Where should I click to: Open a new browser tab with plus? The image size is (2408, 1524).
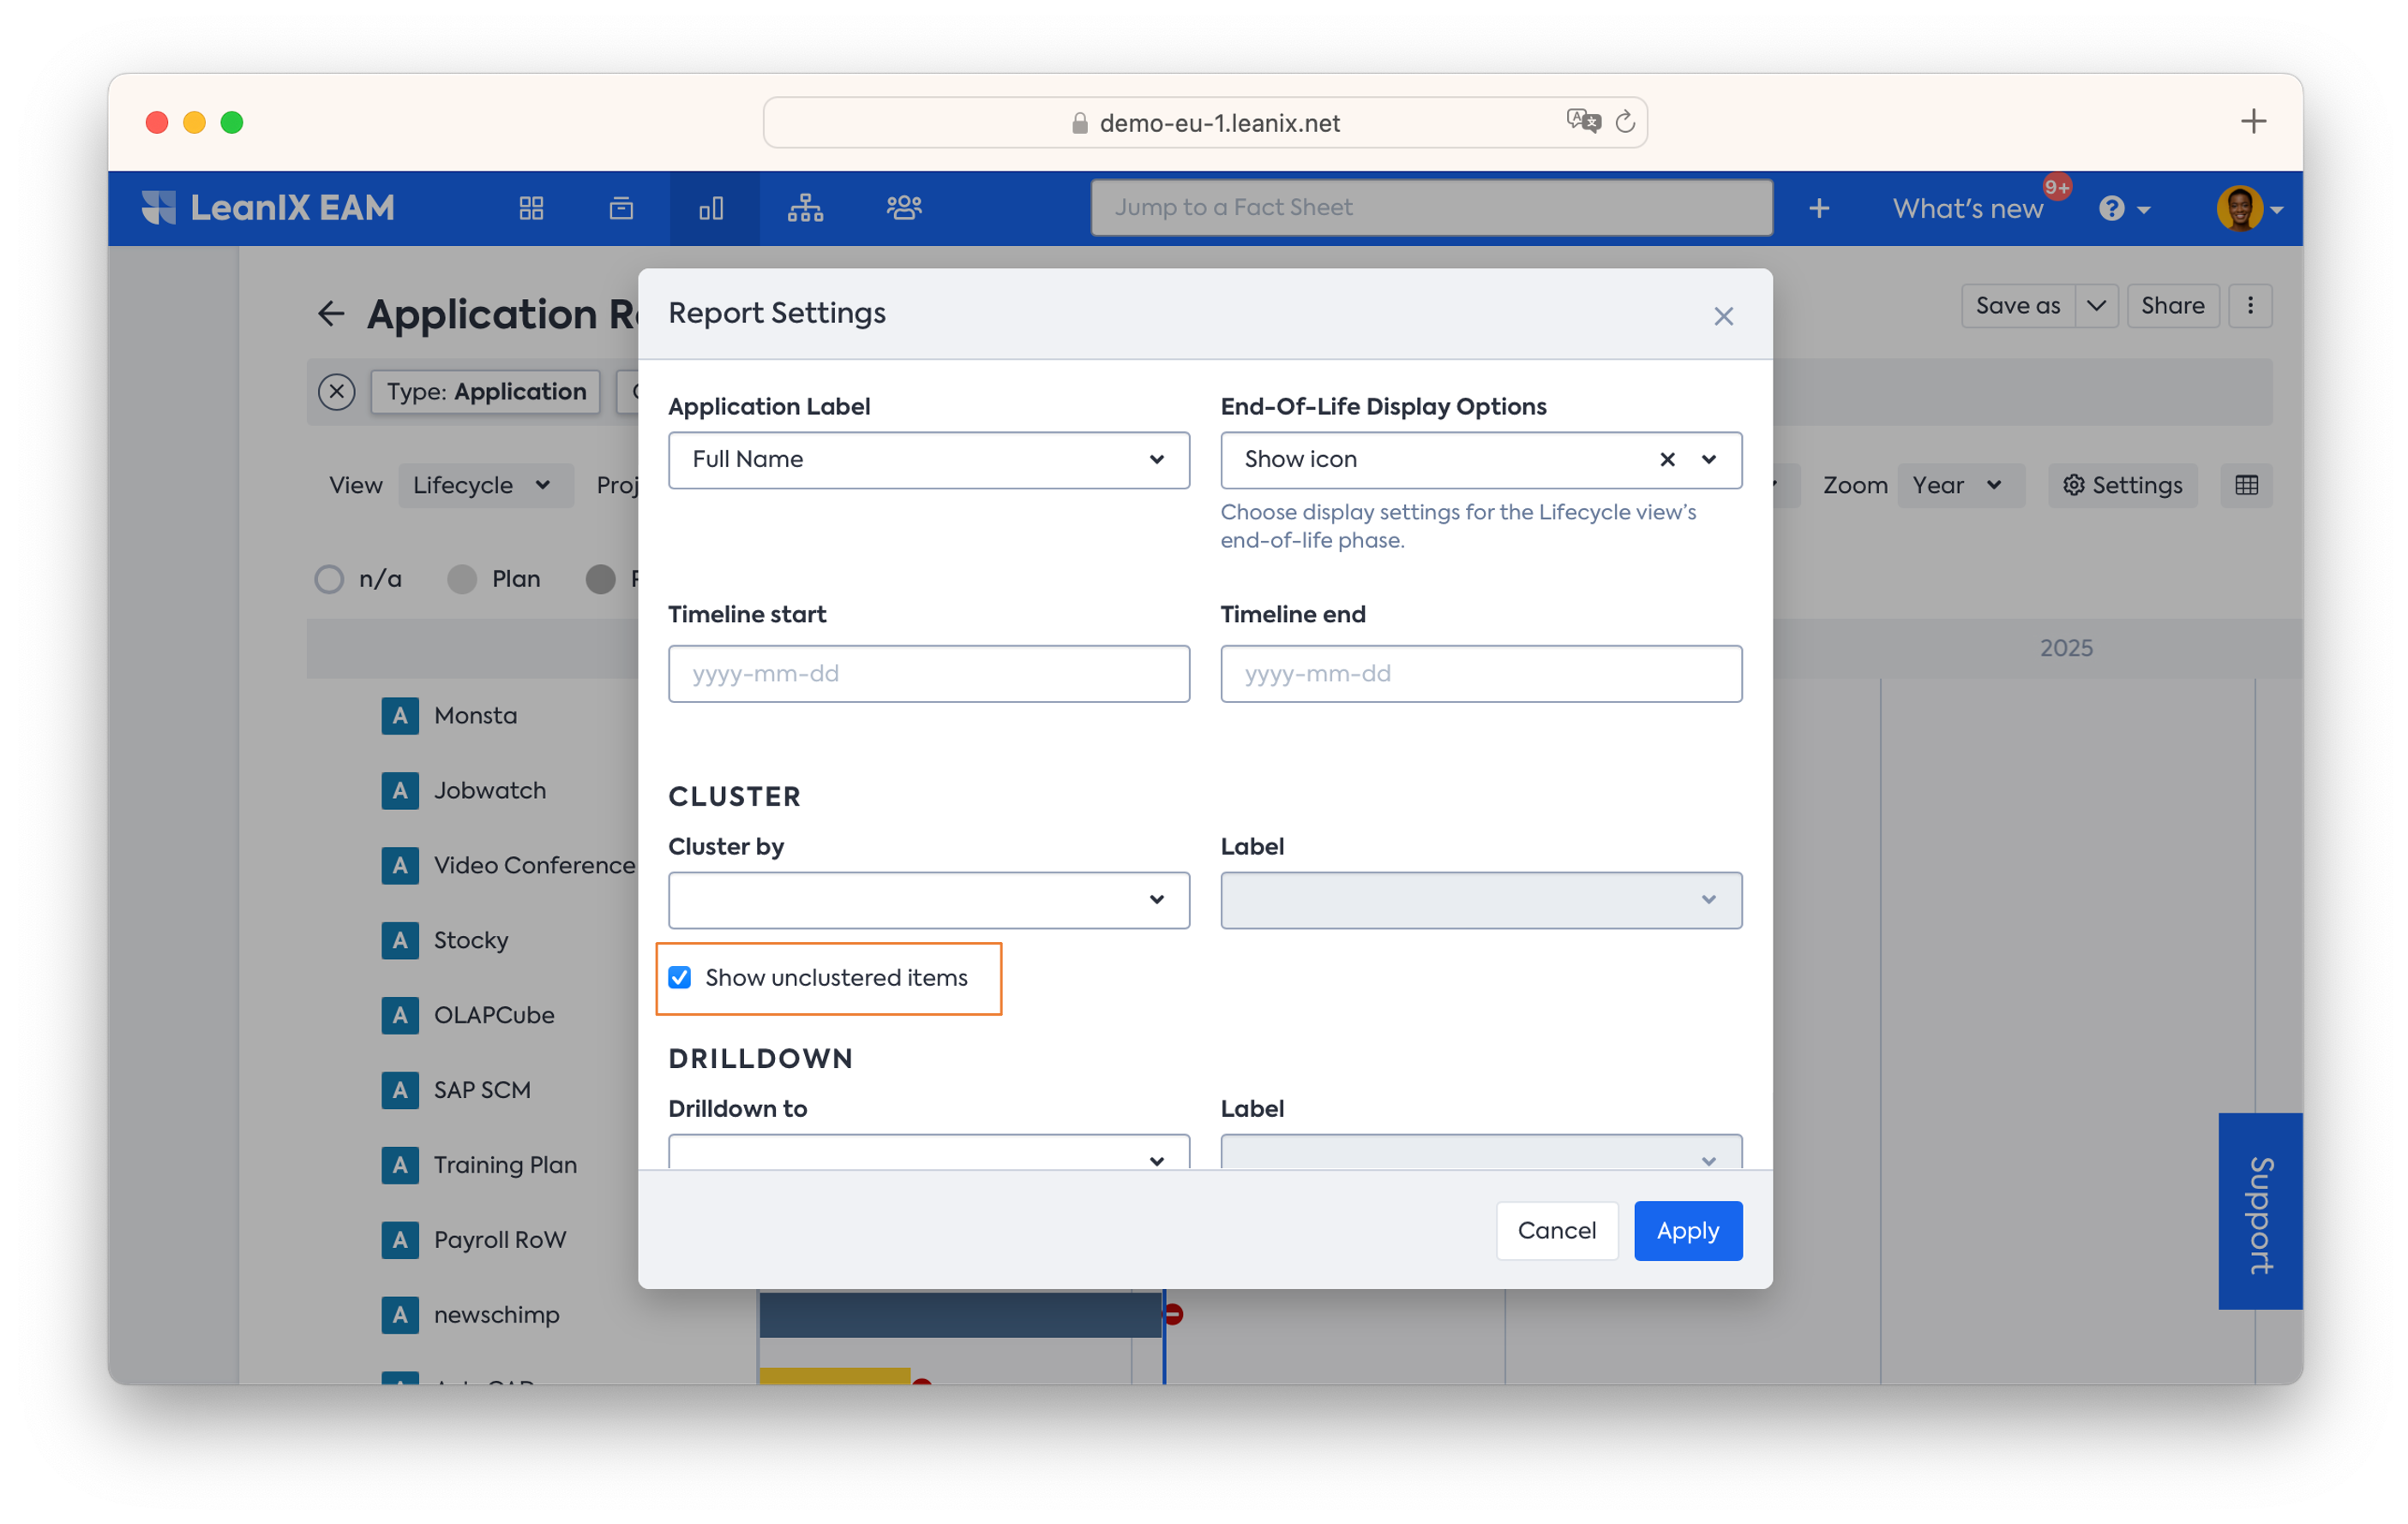[2253, 122]
